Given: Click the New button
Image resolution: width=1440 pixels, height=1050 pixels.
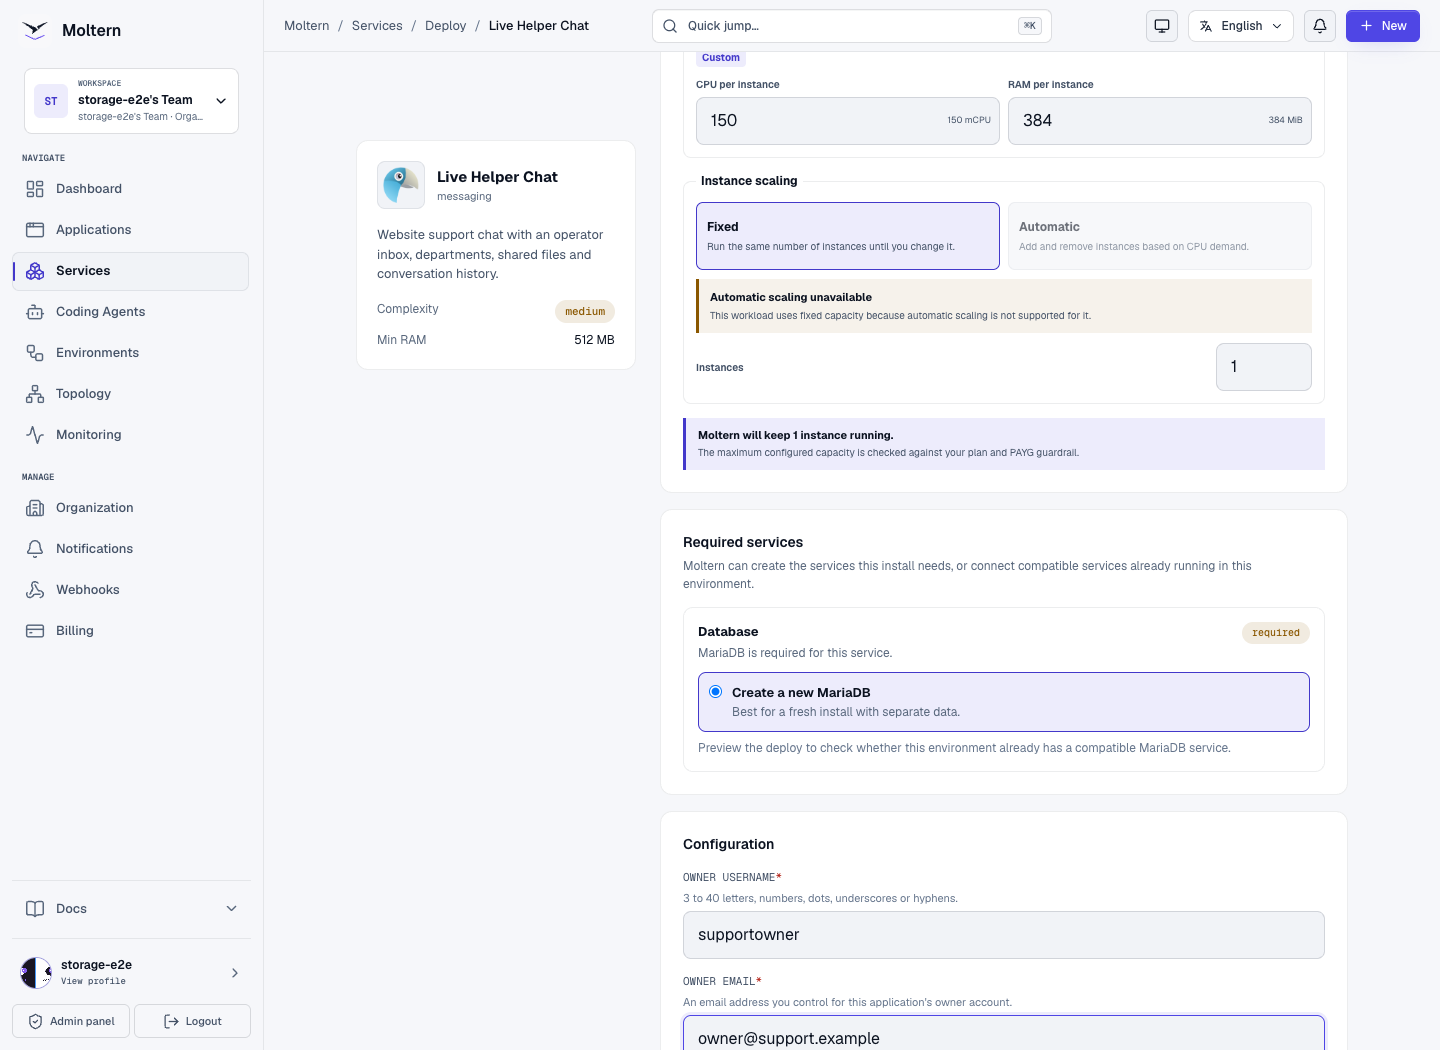Looking at the screenshot, I should (1383, 26).
